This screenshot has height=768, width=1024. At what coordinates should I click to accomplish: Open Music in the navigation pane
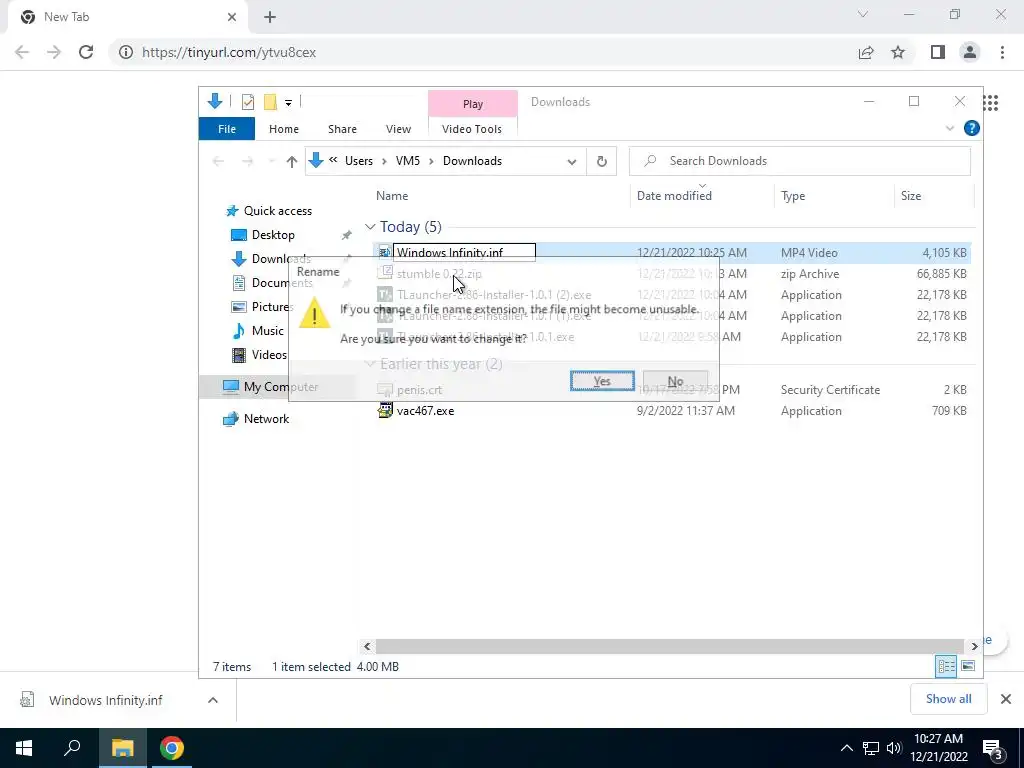(268, 330)
